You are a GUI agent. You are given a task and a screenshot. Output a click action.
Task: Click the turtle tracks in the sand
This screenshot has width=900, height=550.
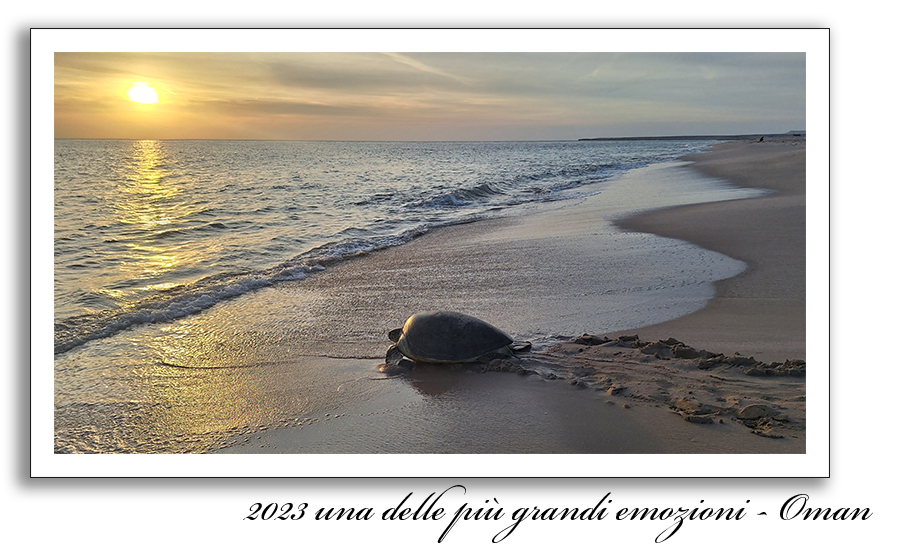(x=680, y=380)
